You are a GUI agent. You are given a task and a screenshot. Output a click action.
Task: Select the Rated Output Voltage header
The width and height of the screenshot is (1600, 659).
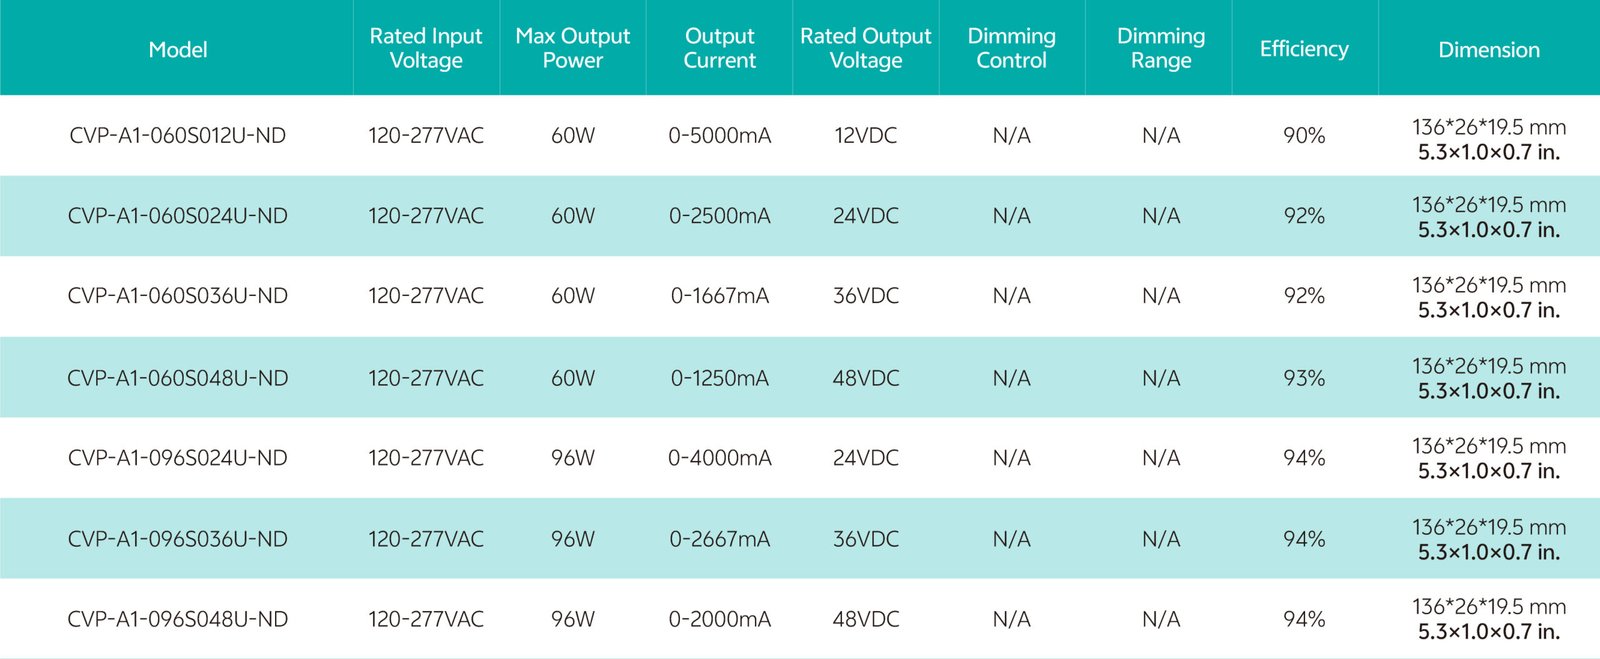tap(866, 48)
